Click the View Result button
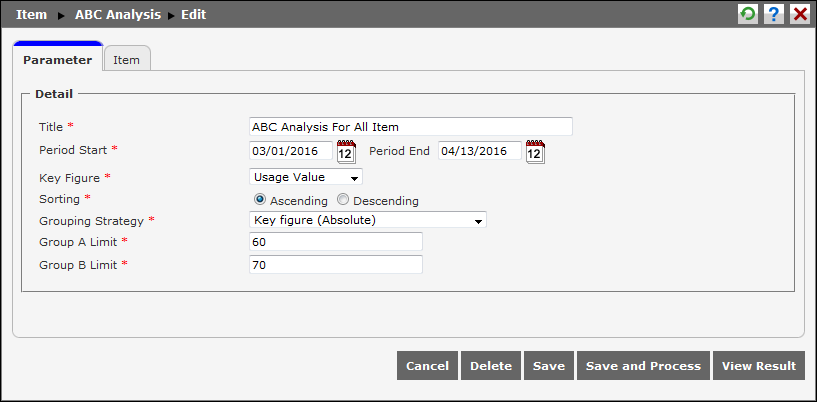The height and width of the screenshot is (402, 817). (x=759, y=366)
